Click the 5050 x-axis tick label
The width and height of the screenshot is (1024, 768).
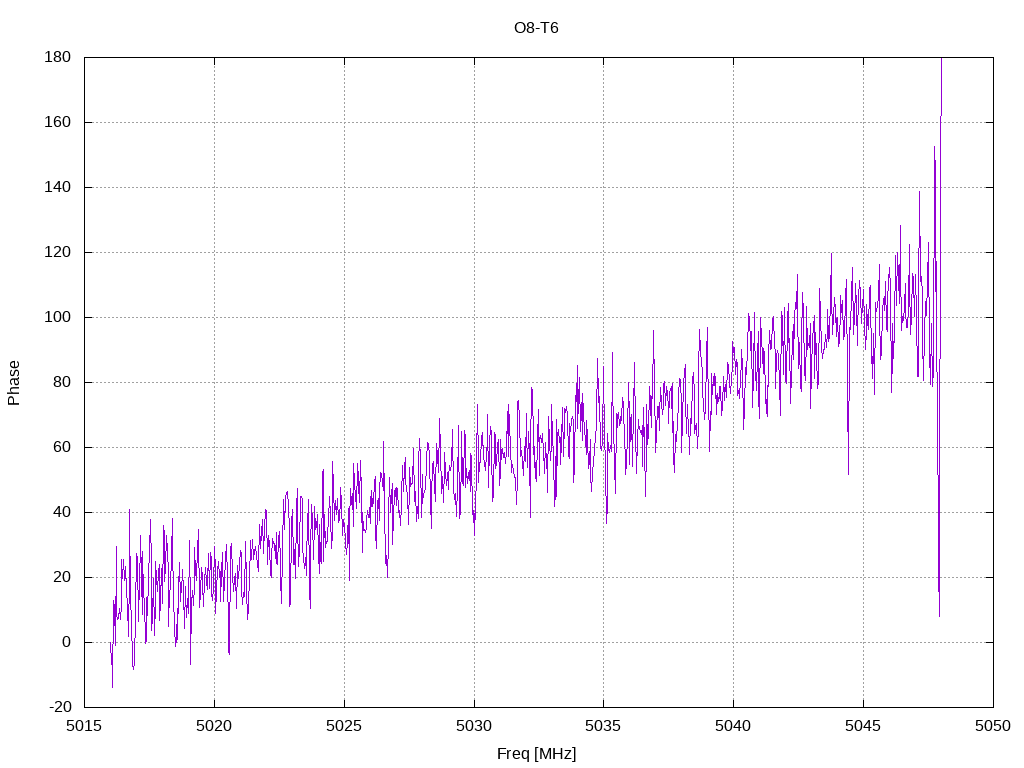pyautogui.click(x=993, y=726)
